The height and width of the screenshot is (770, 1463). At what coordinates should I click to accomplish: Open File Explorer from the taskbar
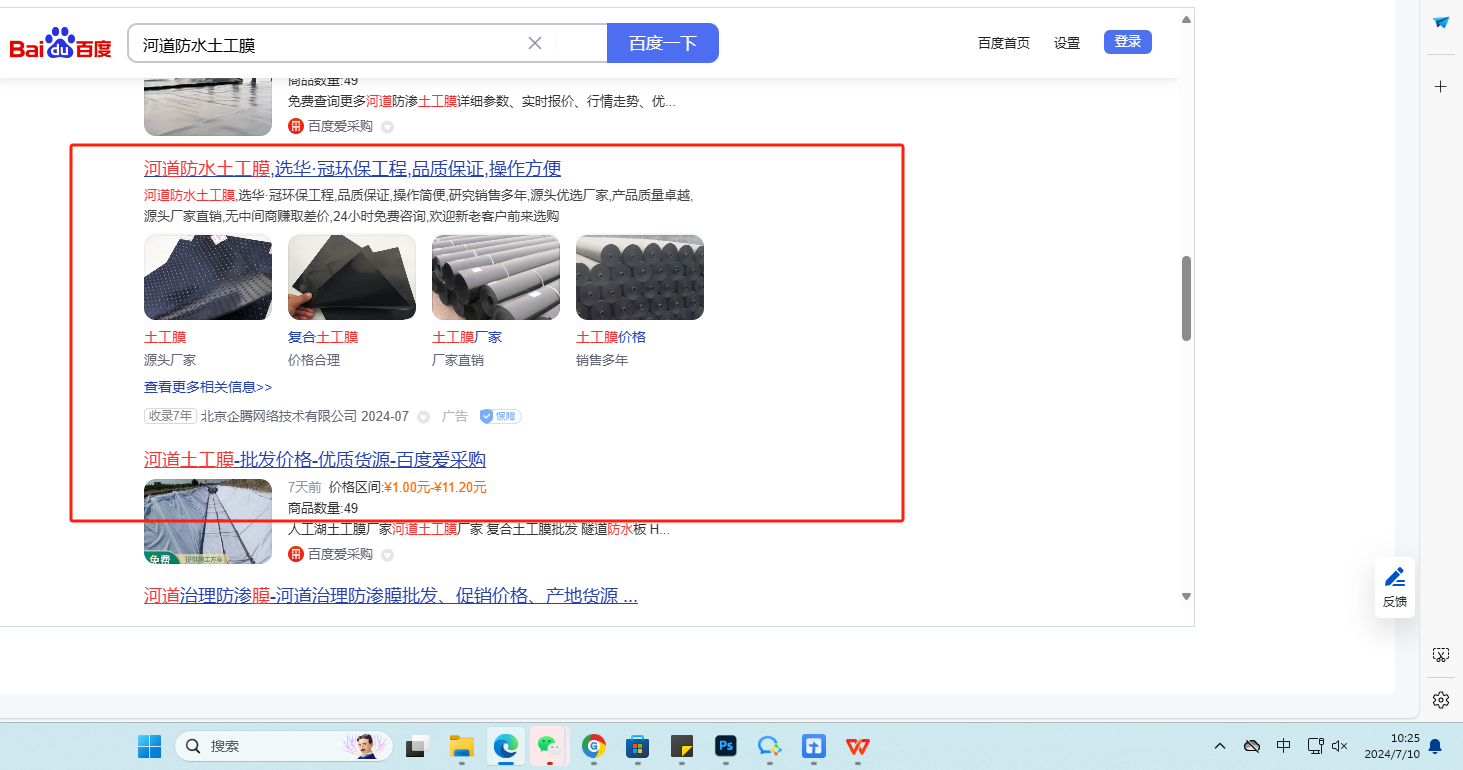461,746
